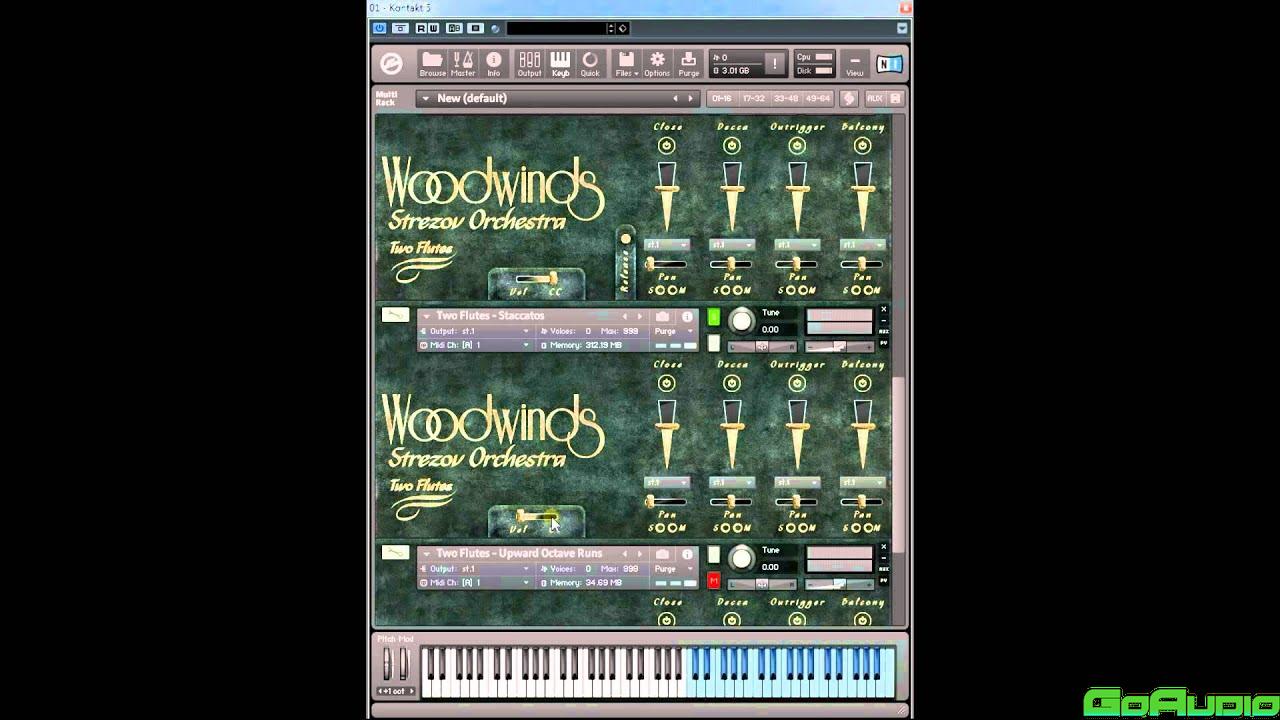
Task: Take snapshot of Two Flutes Staccatos
Action: pos(662,316)
